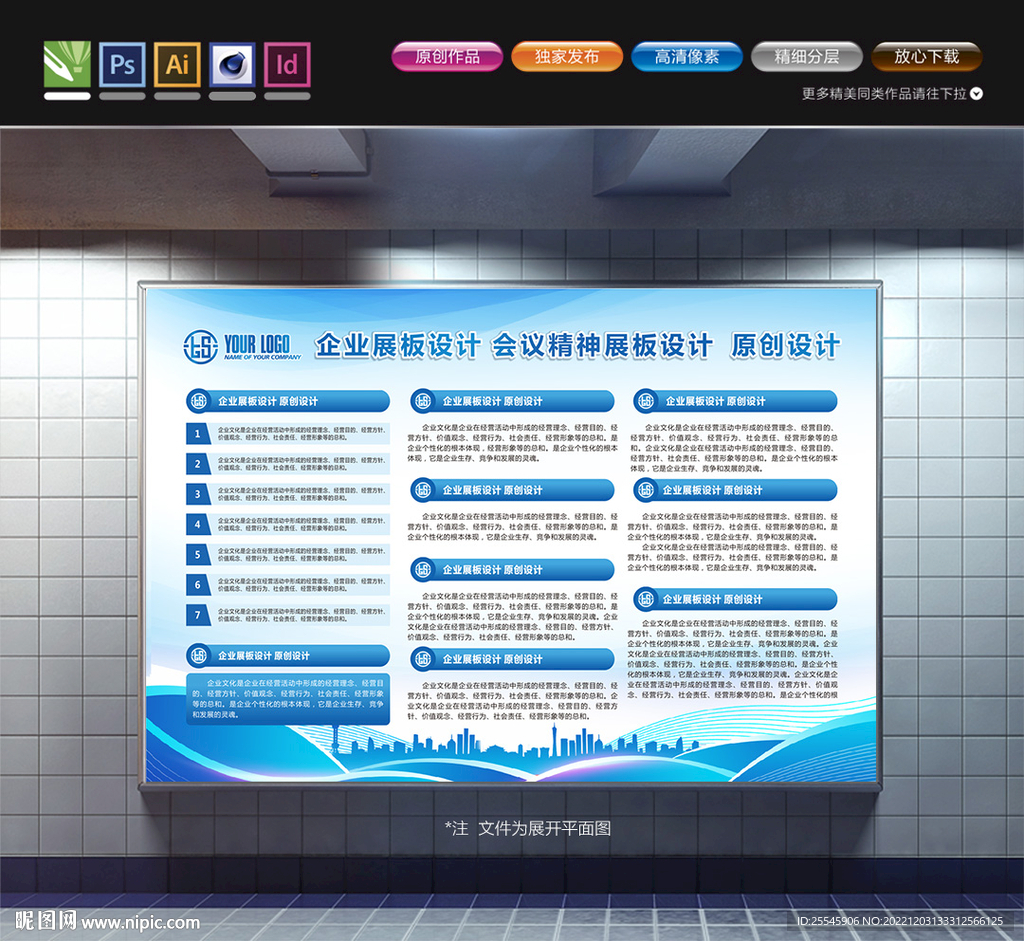Click the 会议精神展板设计 title heading

tap(601, 345)
